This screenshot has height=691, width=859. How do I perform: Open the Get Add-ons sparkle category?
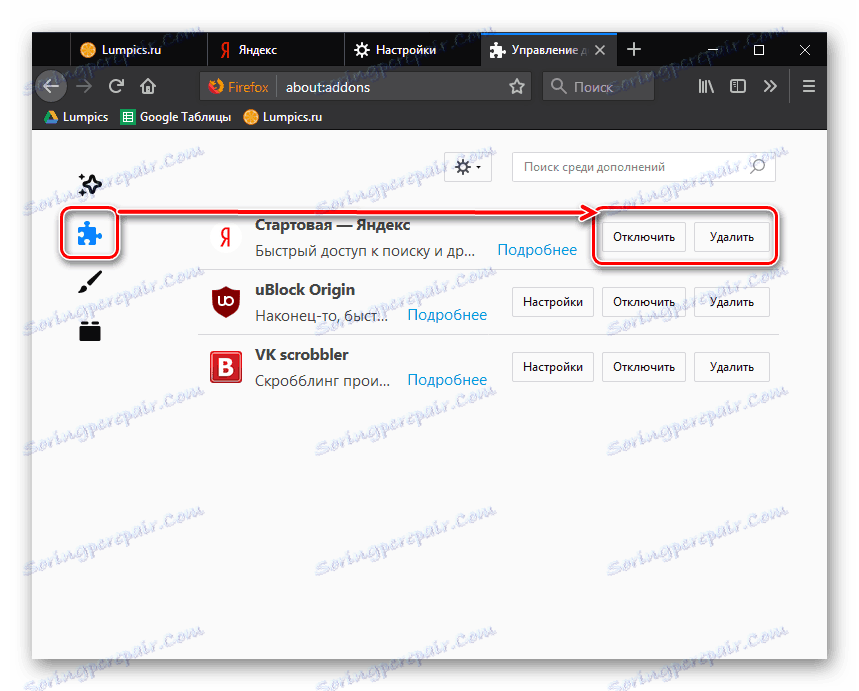coord(90,185)
